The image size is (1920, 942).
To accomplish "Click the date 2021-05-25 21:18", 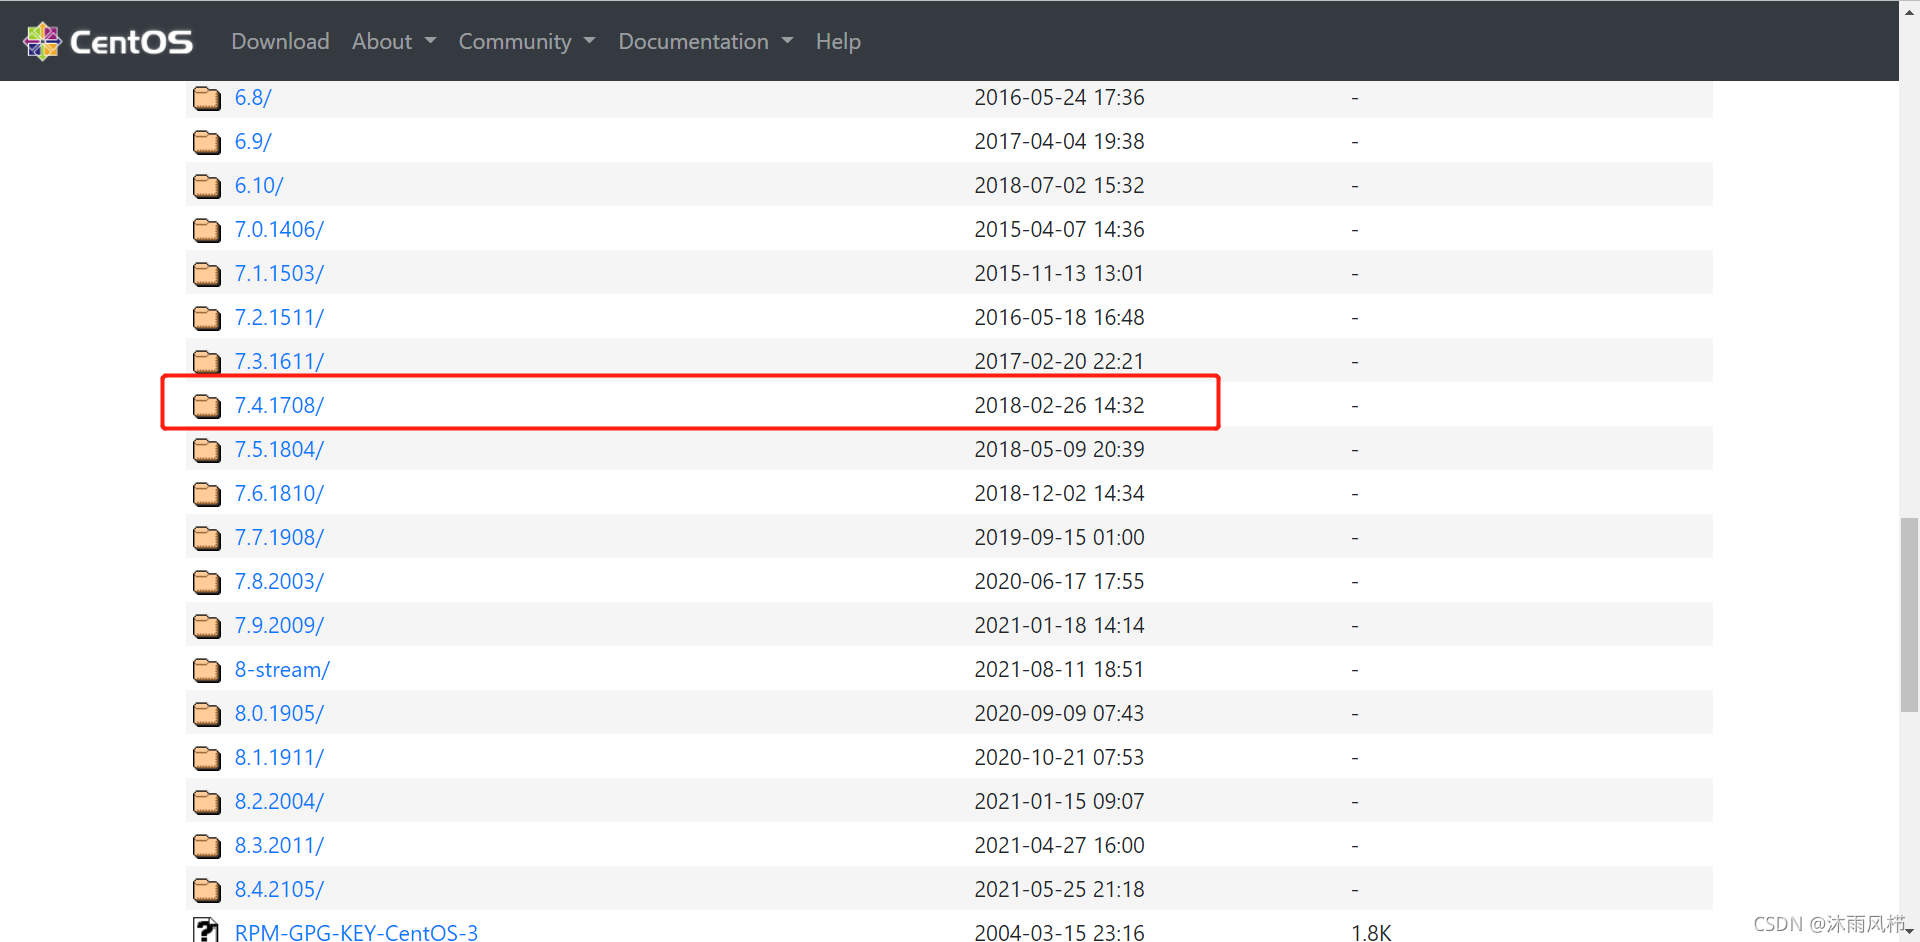I will [1059, 889].
